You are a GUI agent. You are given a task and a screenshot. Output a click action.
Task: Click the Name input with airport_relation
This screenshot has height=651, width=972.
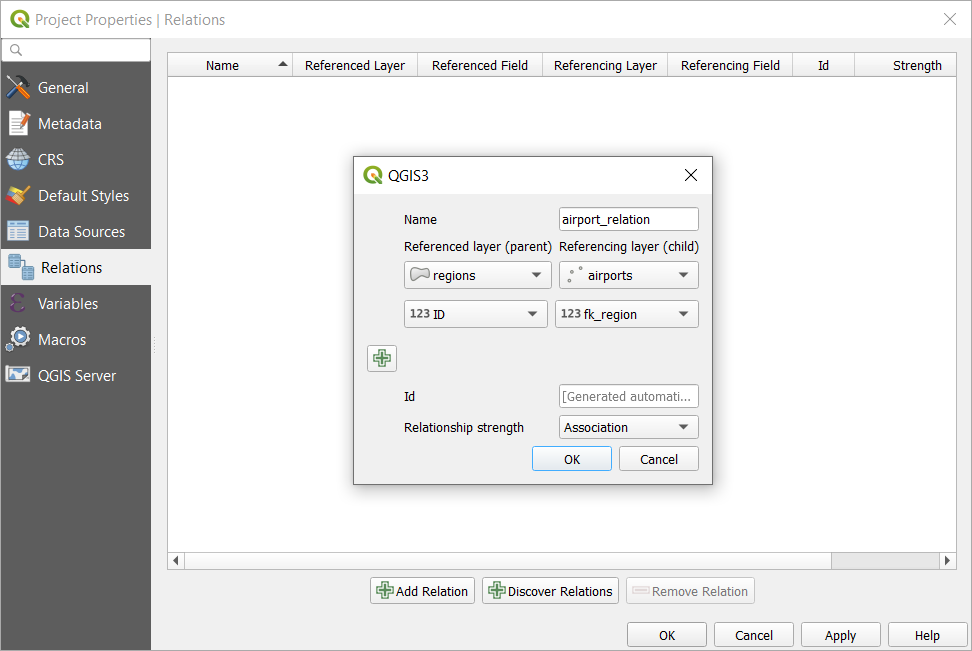click(628, 219)
